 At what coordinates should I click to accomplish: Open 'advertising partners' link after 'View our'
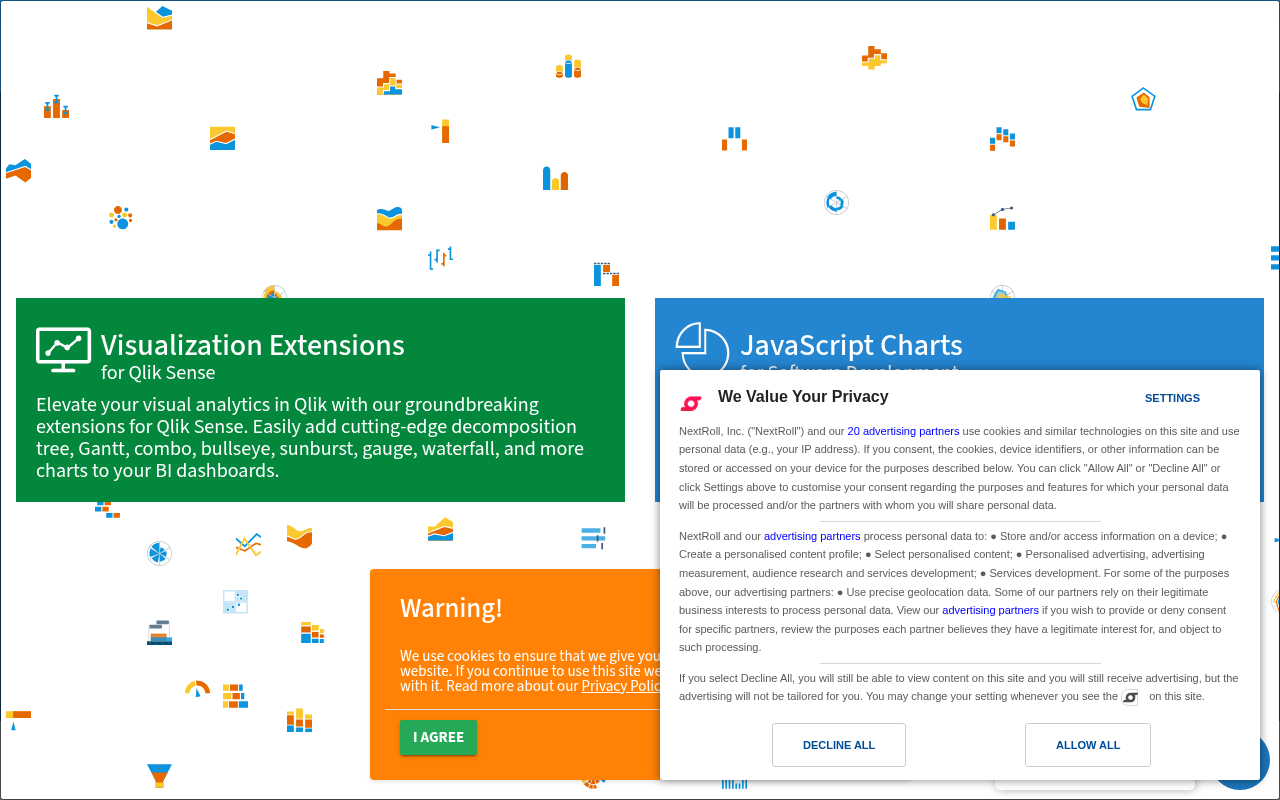tap(990, 610)
